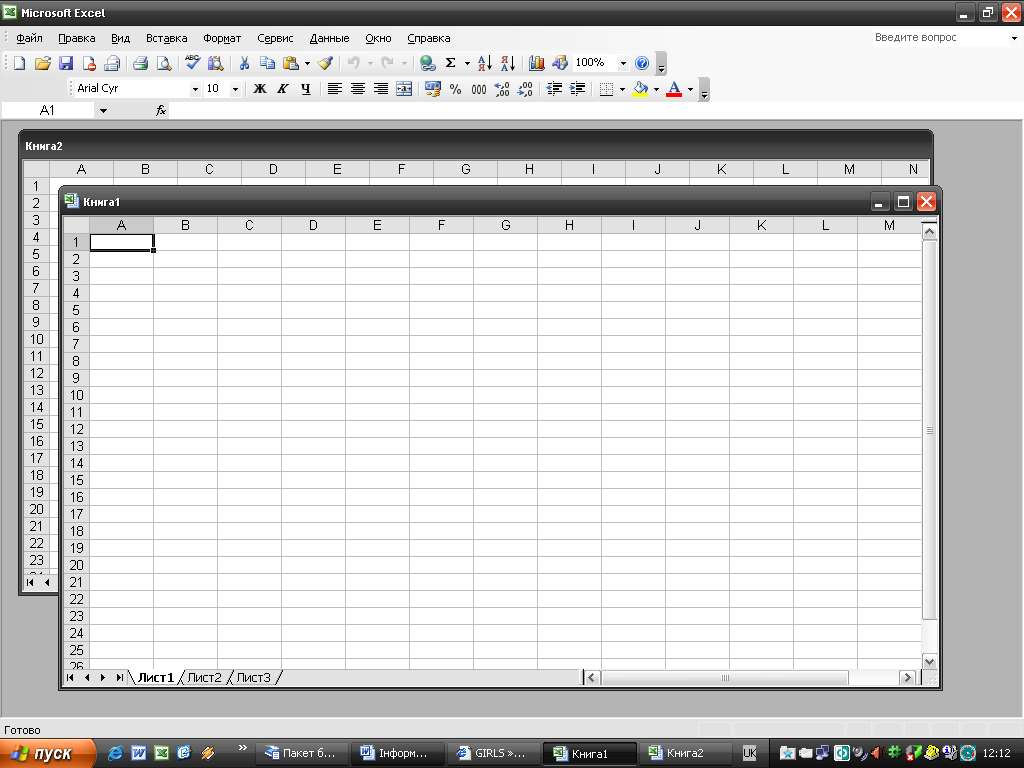Screen dimensions: 1024x768
Task: Open the Файл menu
Action: pyautogui.click(x=29, y=38)
